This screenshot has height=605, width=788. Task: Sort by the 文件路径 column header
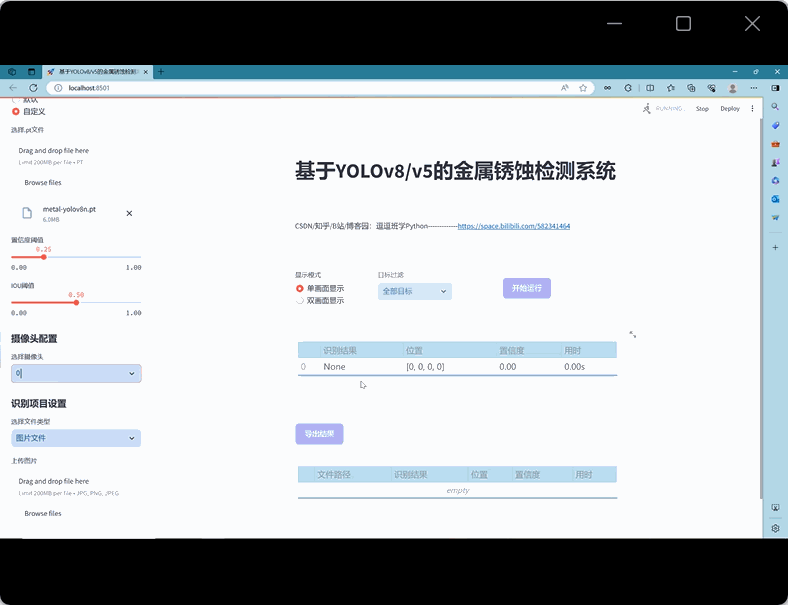coord(353,474)
